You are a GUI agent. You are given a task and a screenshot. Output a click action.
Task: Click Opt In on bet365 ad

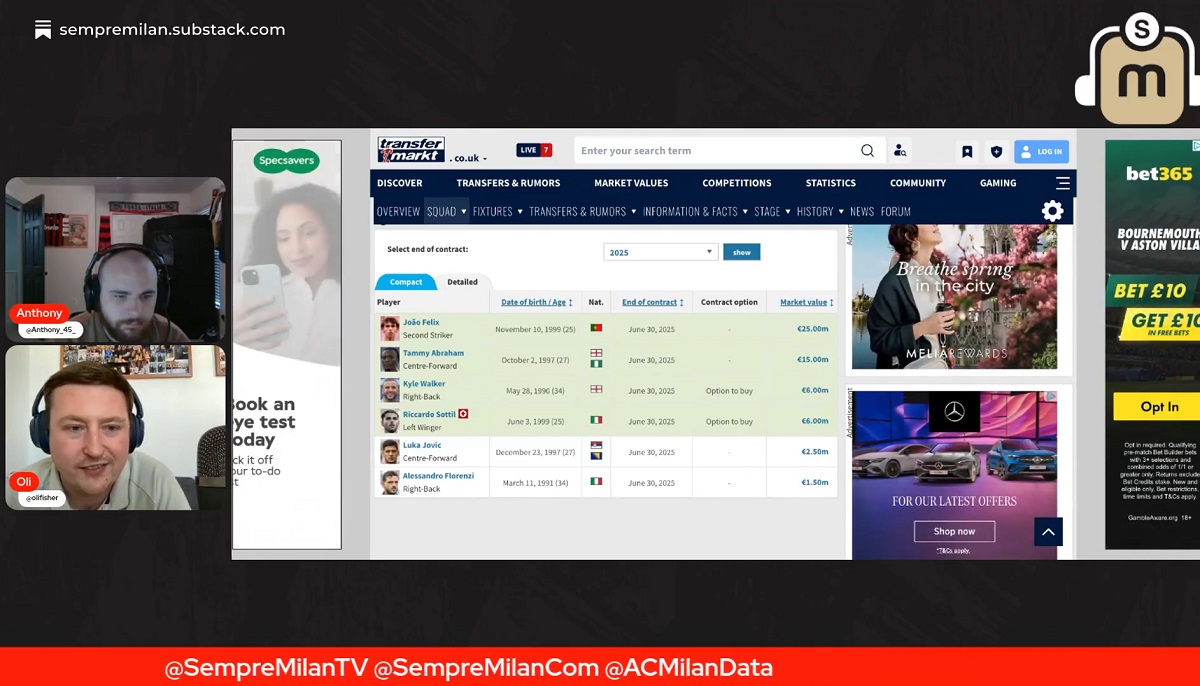[x=1158, y=407]
